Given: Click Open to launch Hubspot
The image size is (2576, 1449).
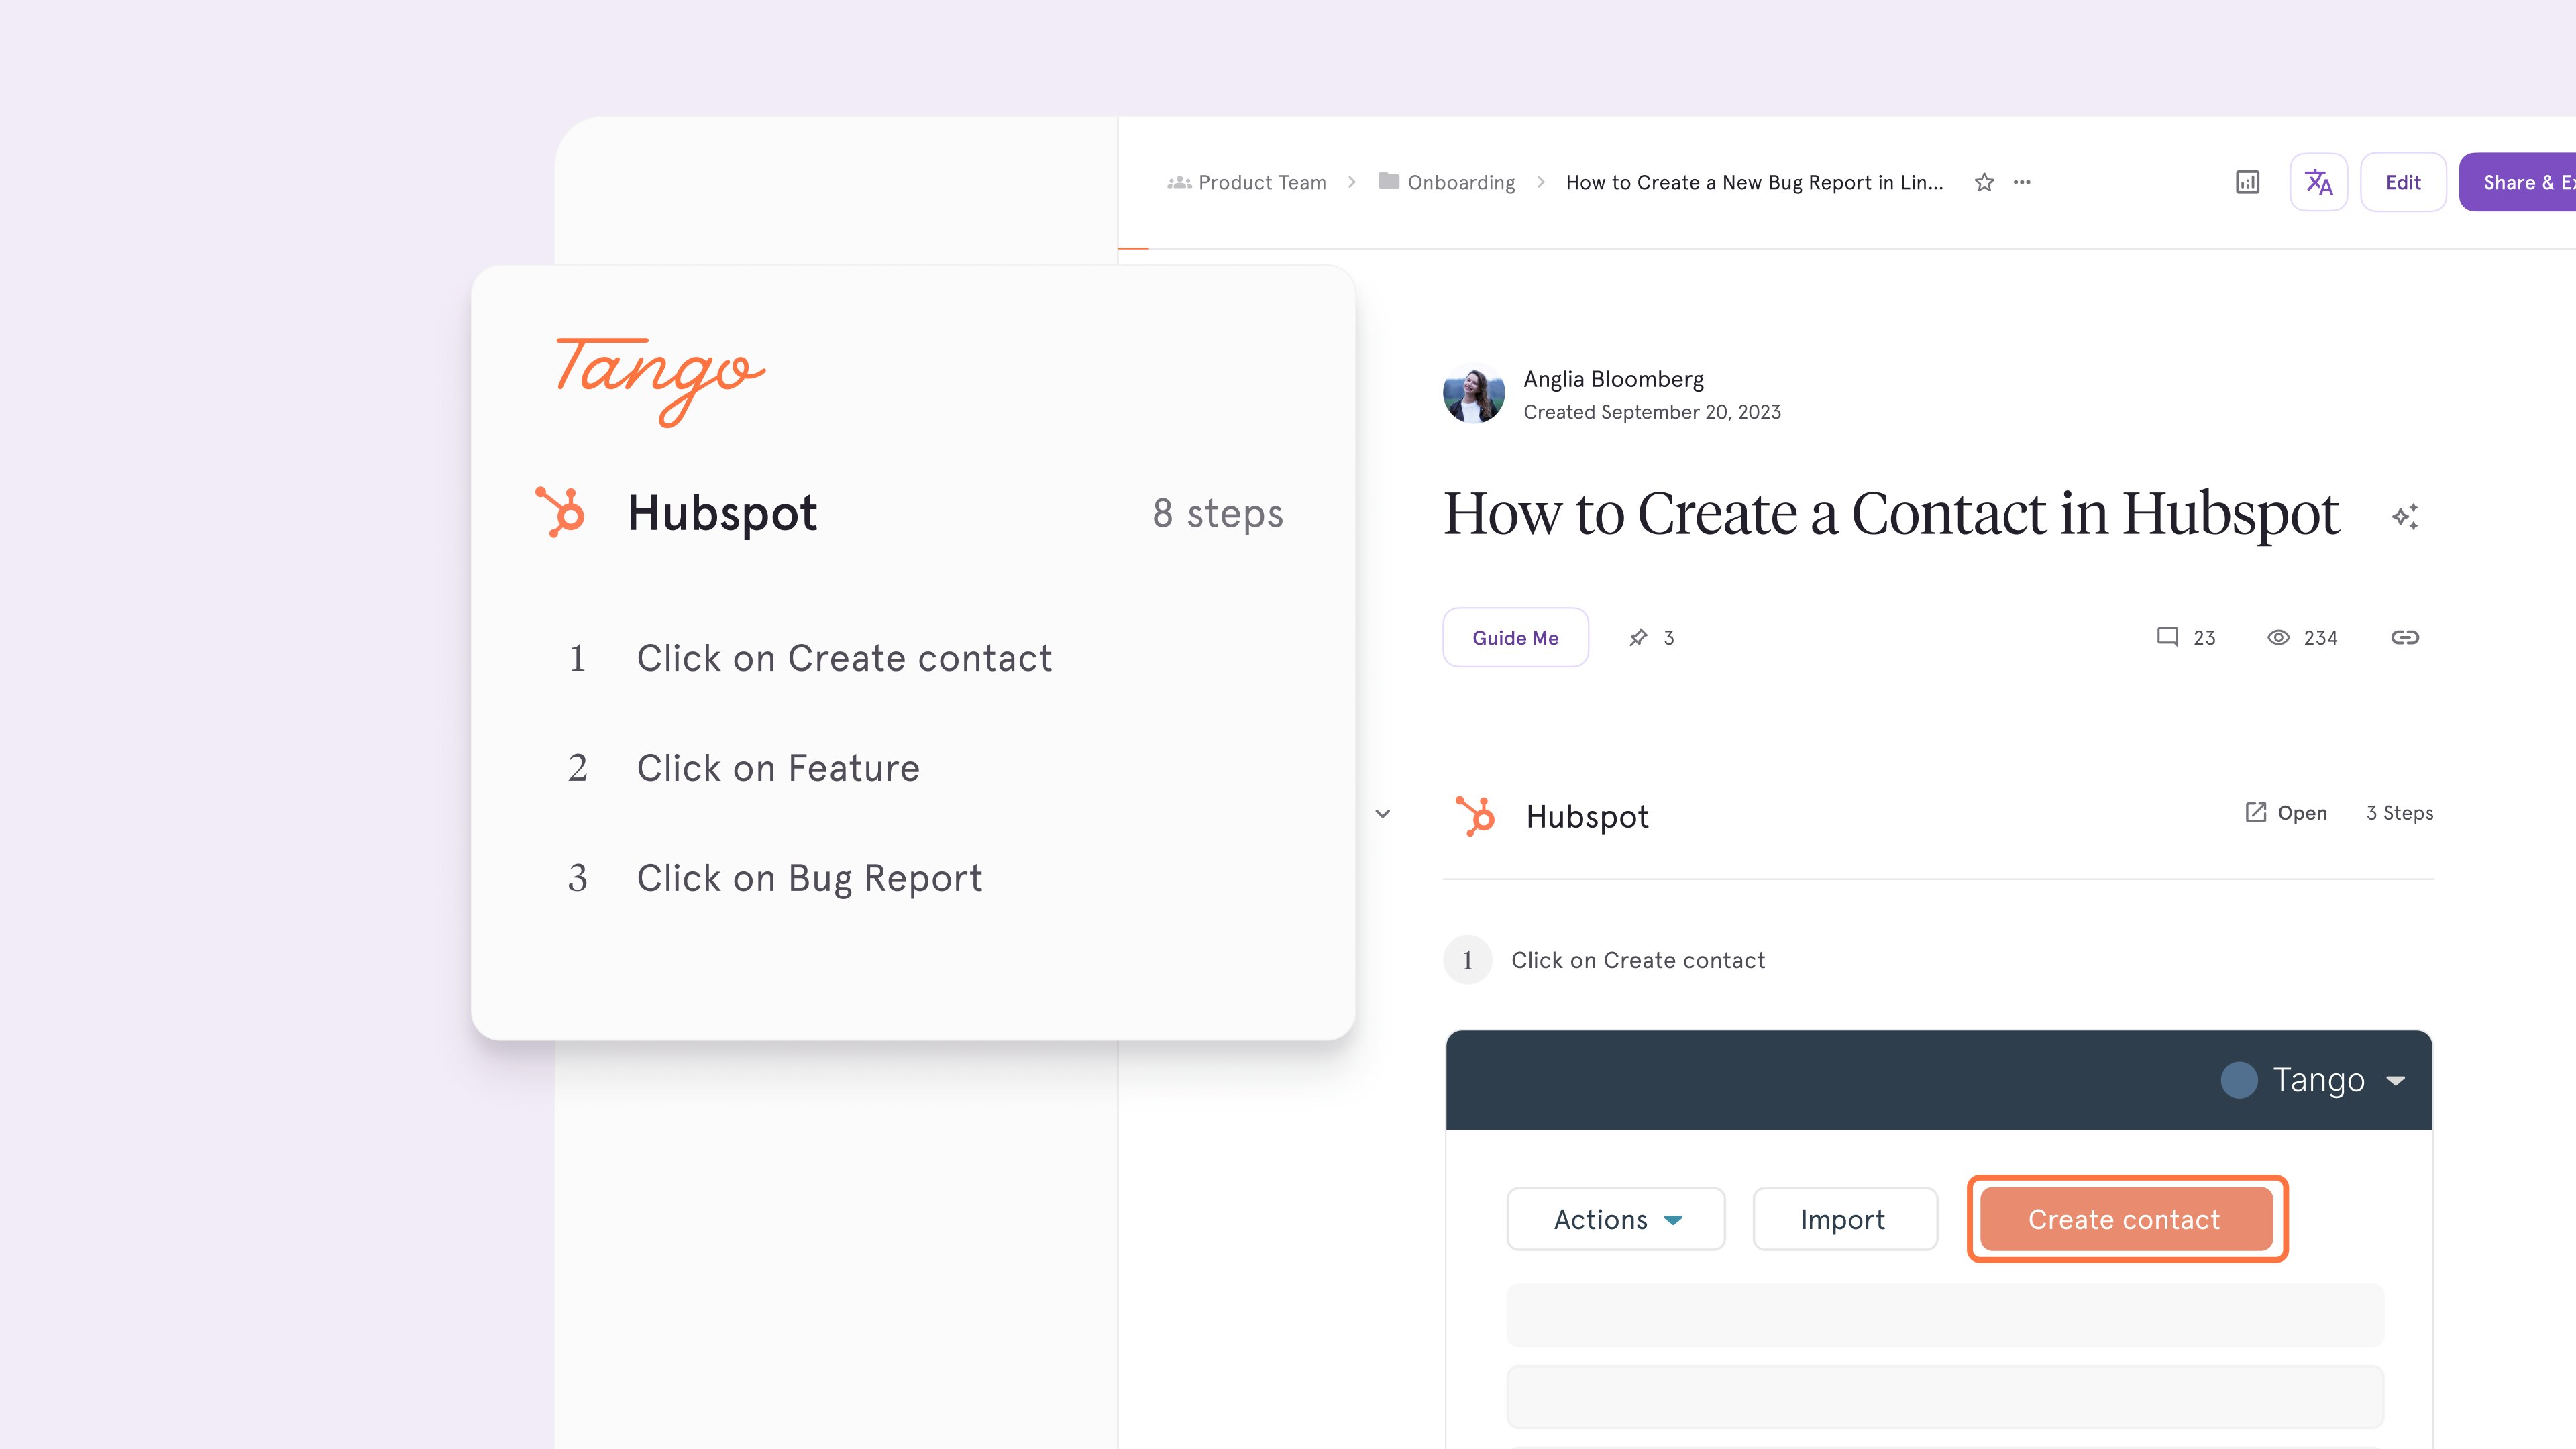Looking at the screenshot, I should [2286, 813].
